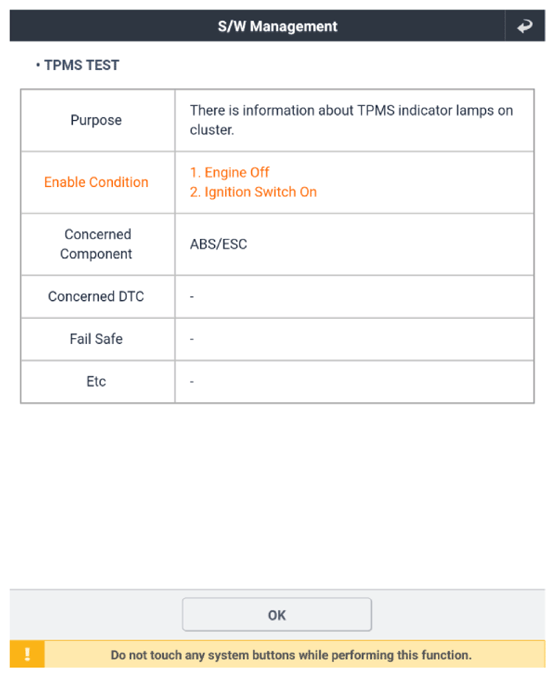Screen dimensions: 555x677
Task: Select the Concerned DTC dash value
Action: (192, 297)
